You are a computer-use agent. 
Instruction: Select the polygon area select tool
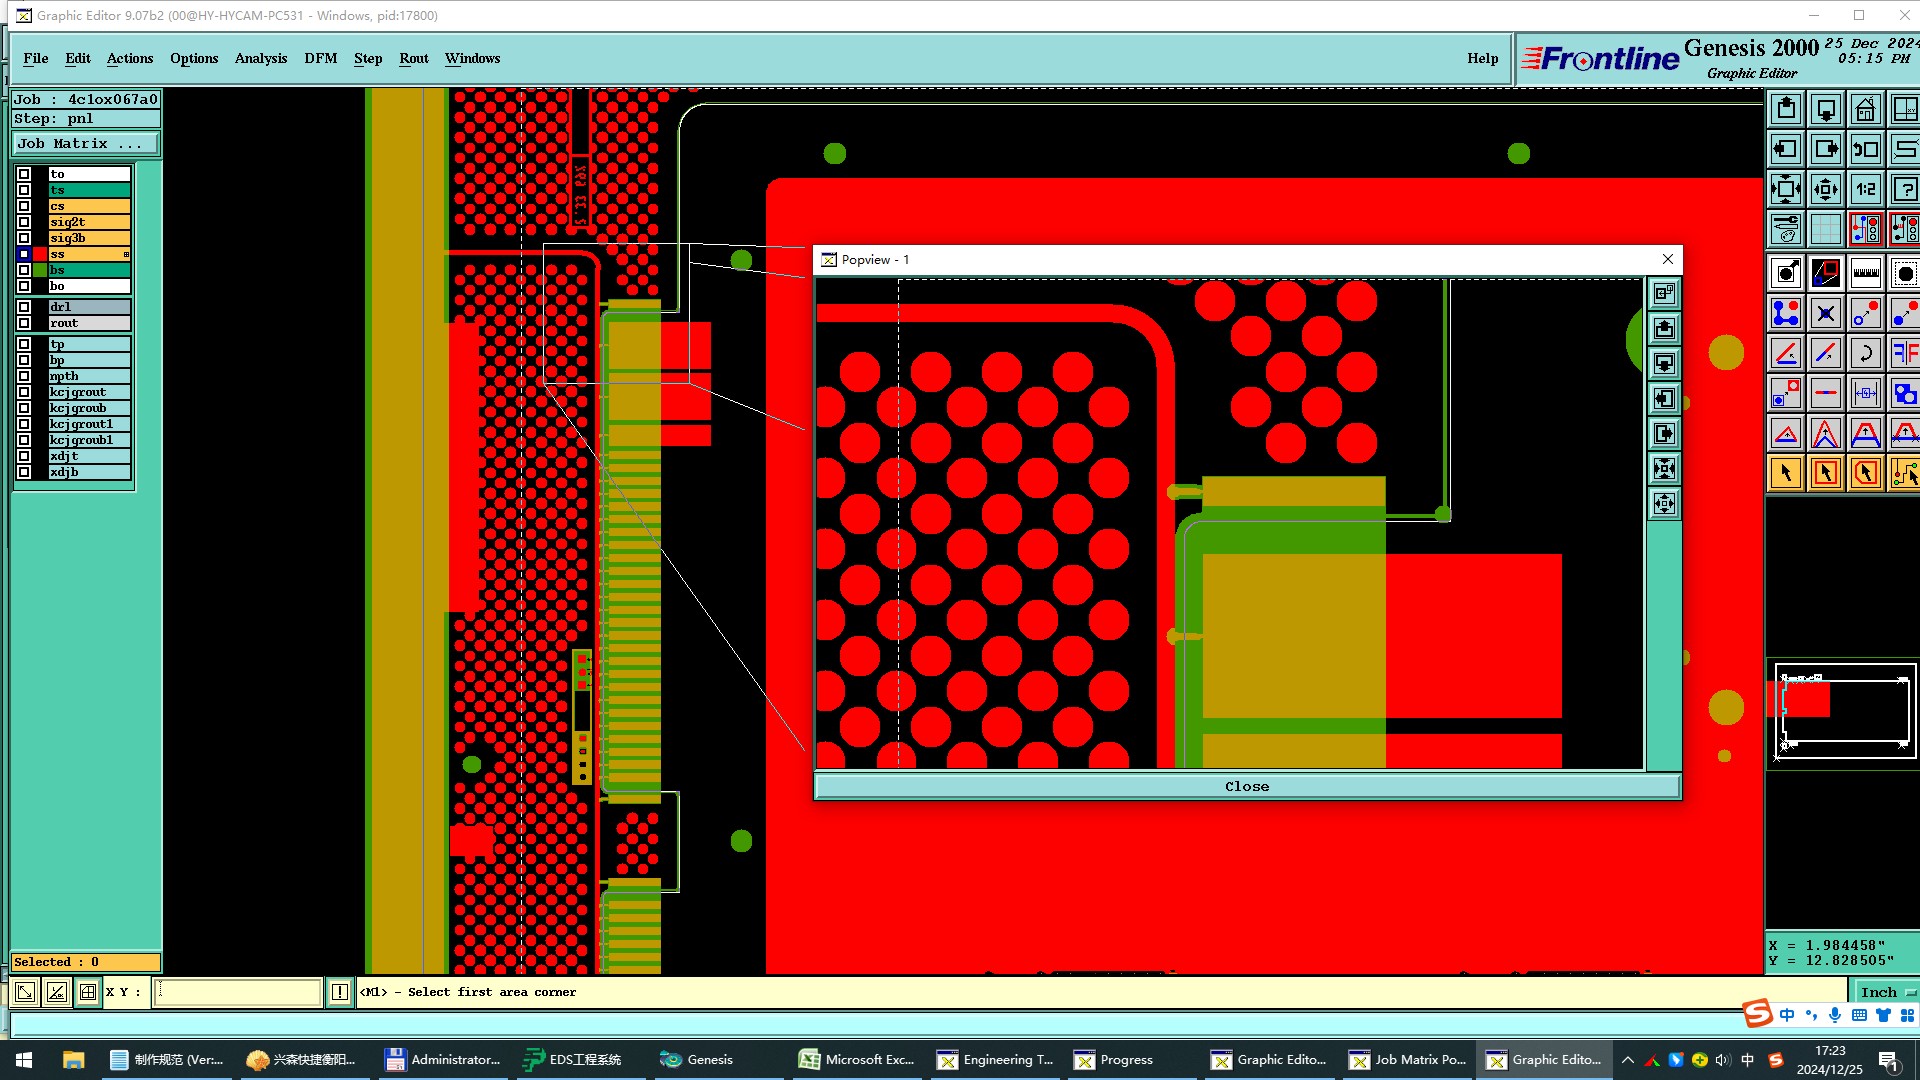pos(1866,473)
